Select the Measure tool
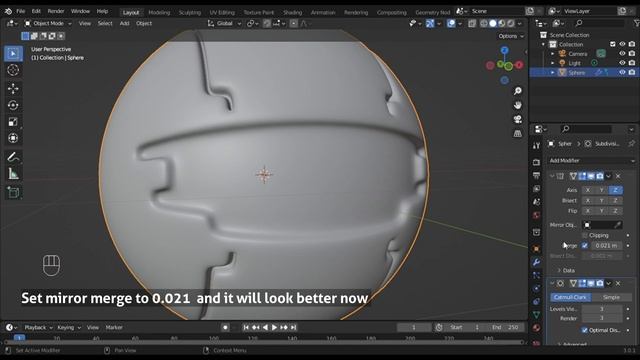Screen dimensions: 640x360 pyautogui.click(x=13, y=174)
